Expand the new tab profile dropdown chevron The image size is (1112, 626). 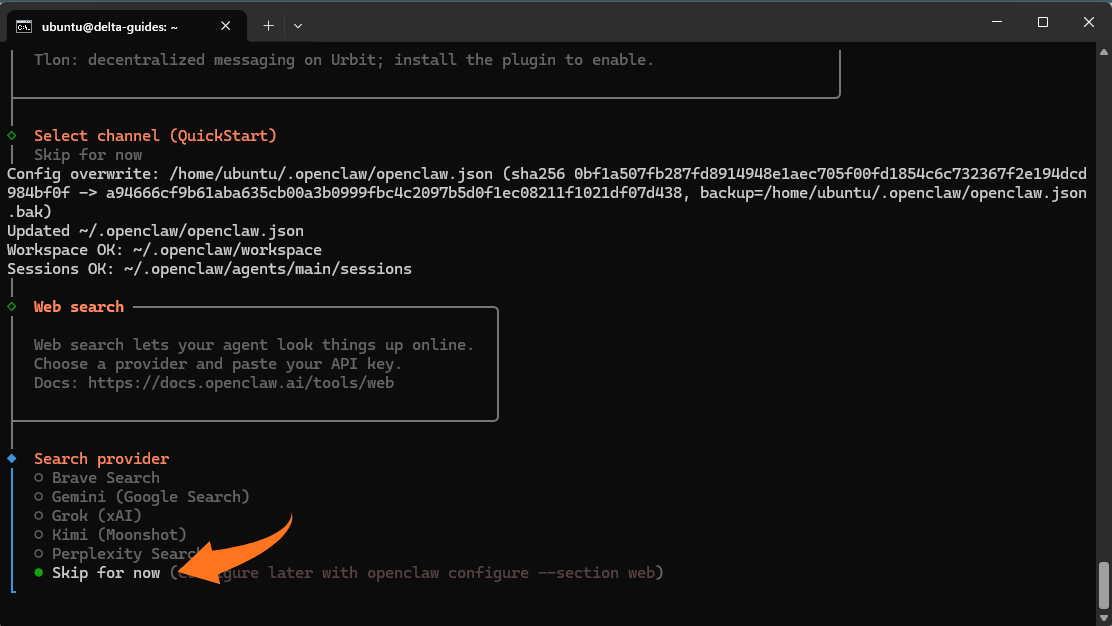coord(298,25)
